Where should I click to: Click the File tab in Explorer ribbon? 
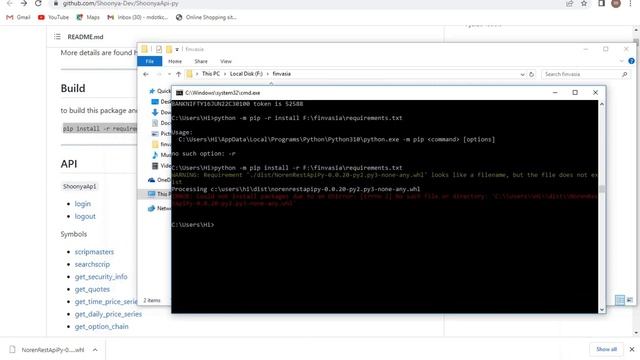click(150, 61)
